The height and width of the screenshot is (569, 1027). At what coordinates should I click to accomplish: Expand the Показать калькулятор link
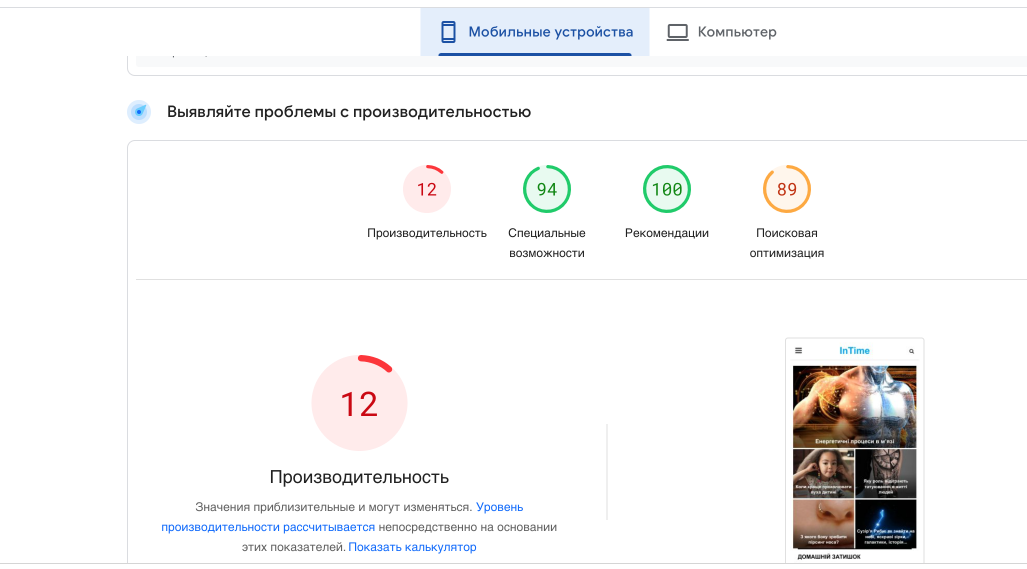[412, 547]
